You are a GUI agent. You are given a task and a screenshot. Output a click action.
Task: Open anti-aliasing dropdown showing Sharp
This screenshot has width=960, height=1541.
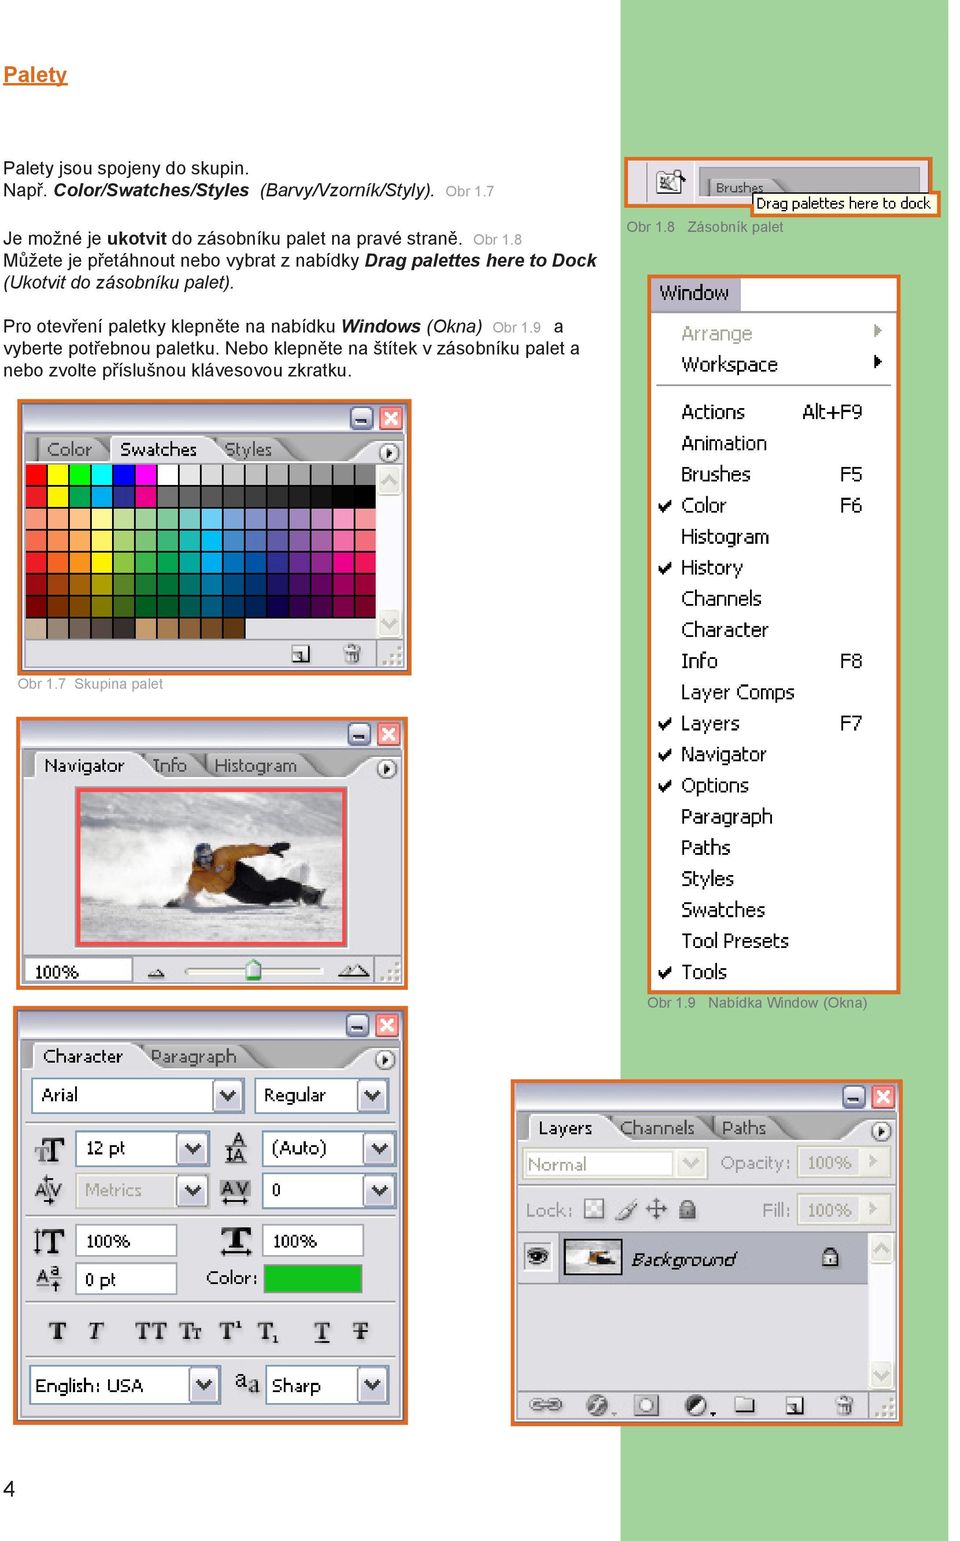click(372, 1385)
